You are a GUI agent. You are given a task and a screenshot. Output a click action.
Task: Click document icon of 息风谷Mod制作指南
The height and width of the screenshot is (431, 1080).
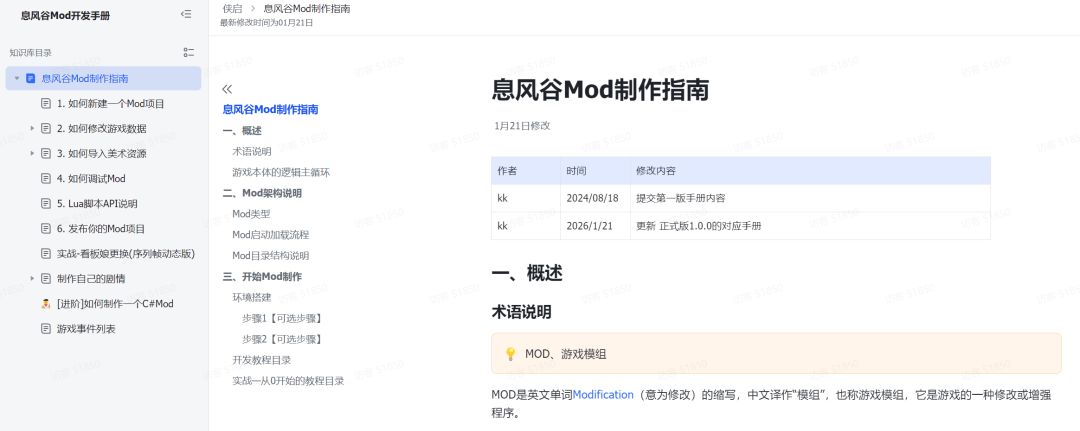[30, 78]
